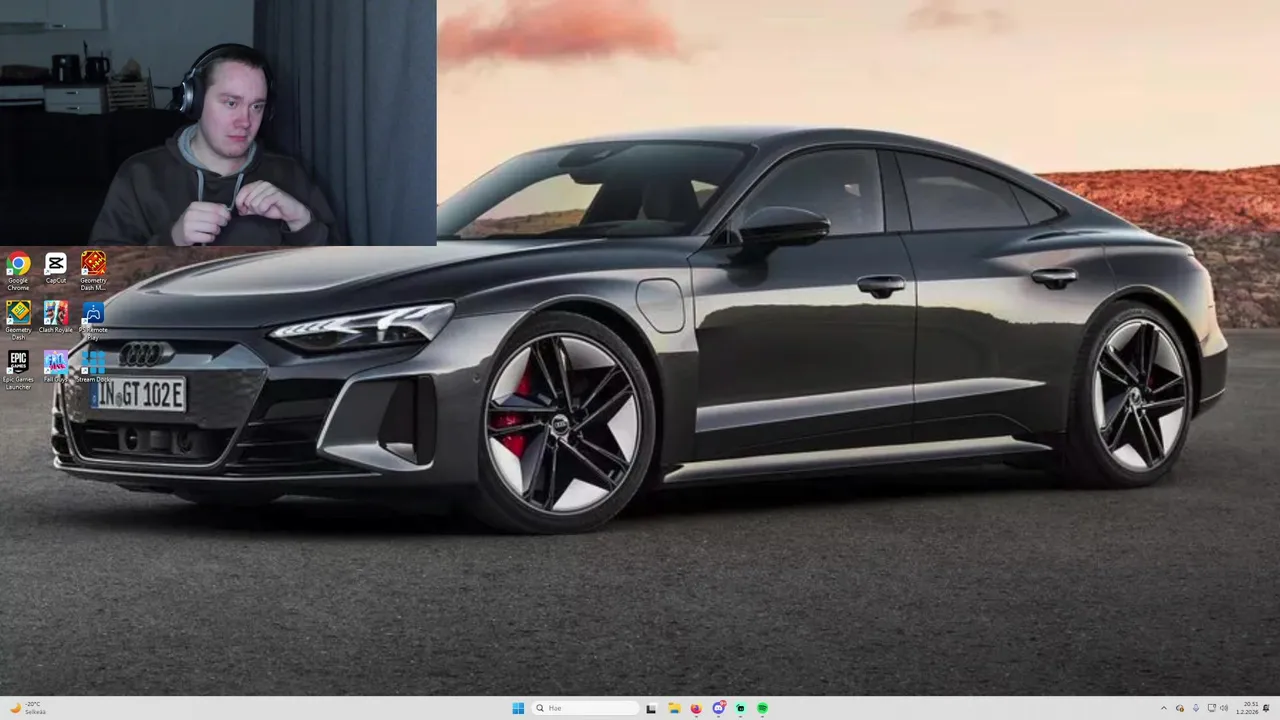This screenshot has height=720, width=1280.
Task: Open the clock and date 20.51
Action: coord(1249,708)
